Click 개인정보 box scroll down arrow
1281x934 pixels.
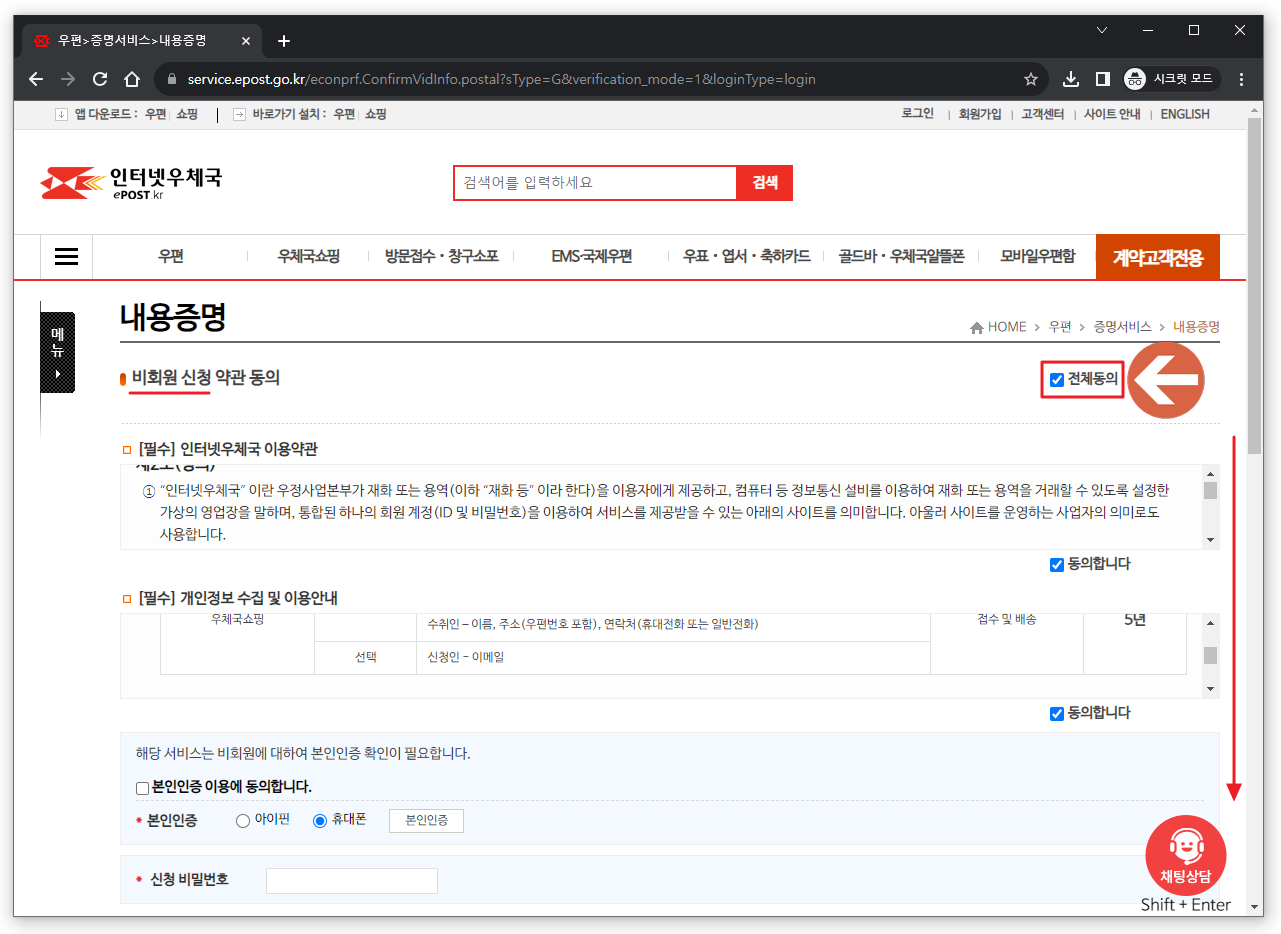pos(1211,690)
